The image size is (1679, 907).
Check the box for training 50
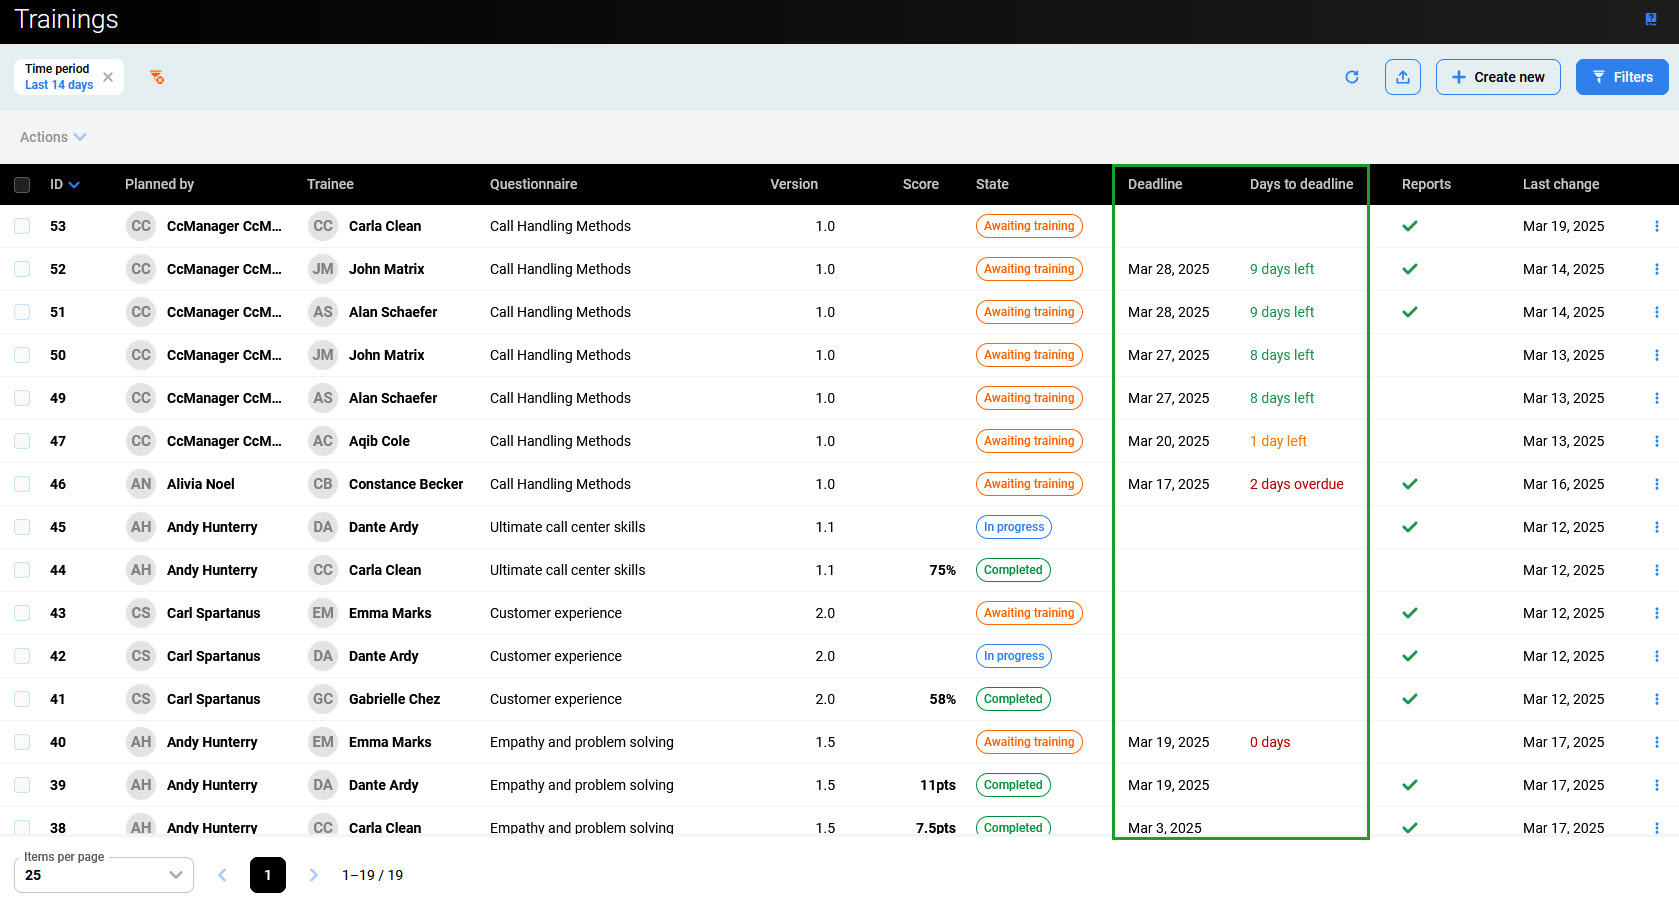22,355
